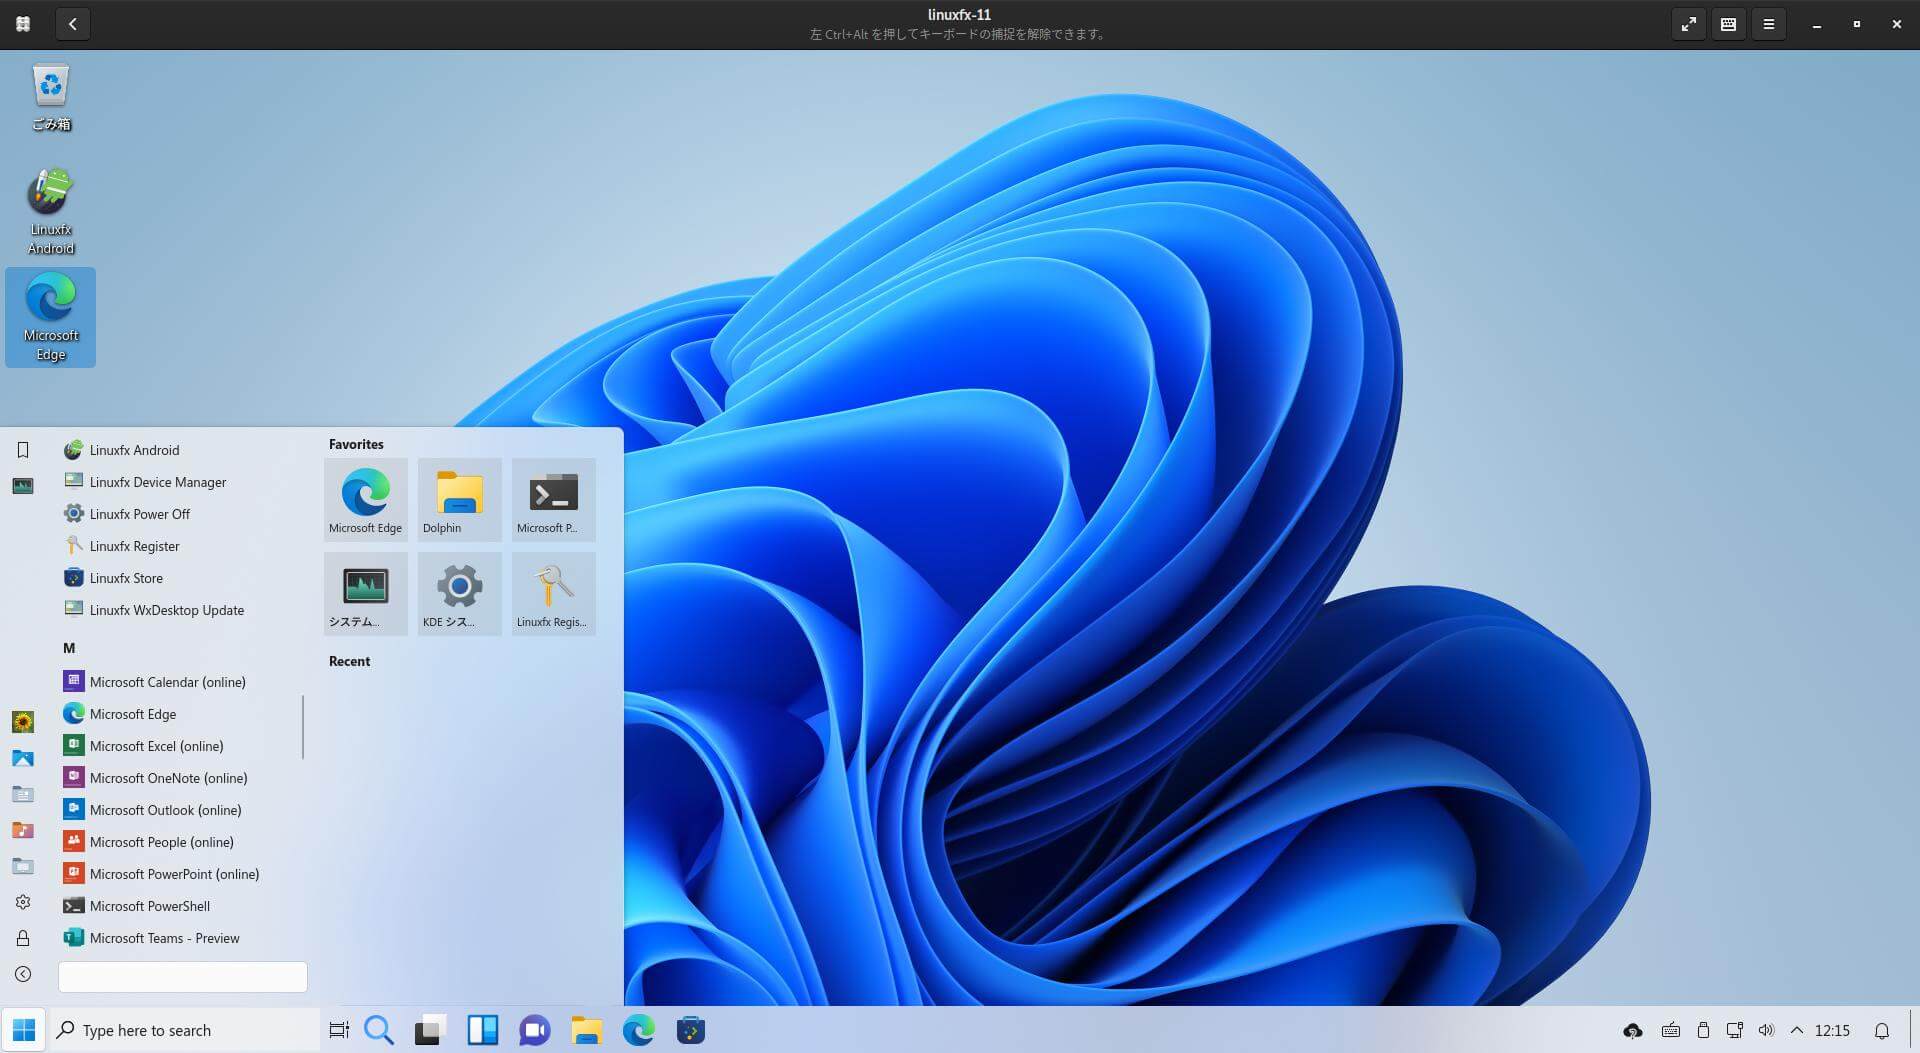Open KDE system settings favorite tile

(459, 593)
